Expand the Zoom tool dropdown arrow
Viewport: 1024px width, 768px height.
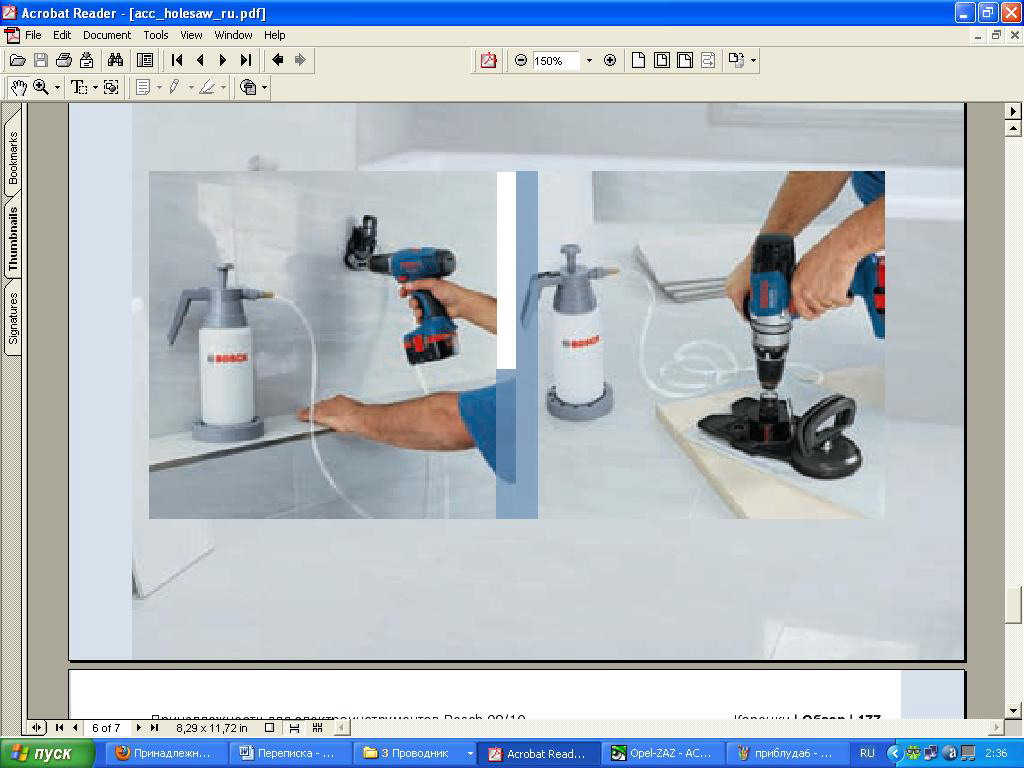pyautogui.click(x=57, y=88)
